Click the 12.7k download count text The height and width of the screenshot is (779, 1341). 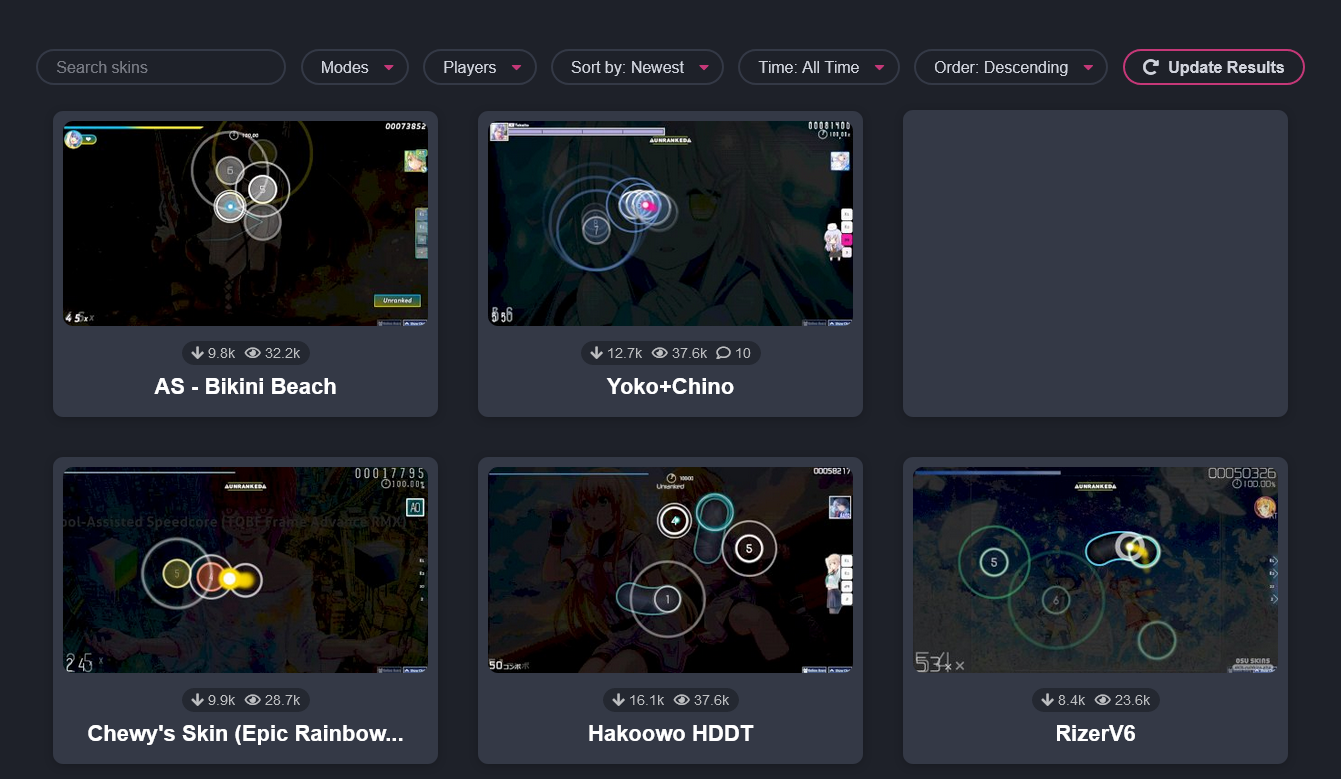(625, 353)
